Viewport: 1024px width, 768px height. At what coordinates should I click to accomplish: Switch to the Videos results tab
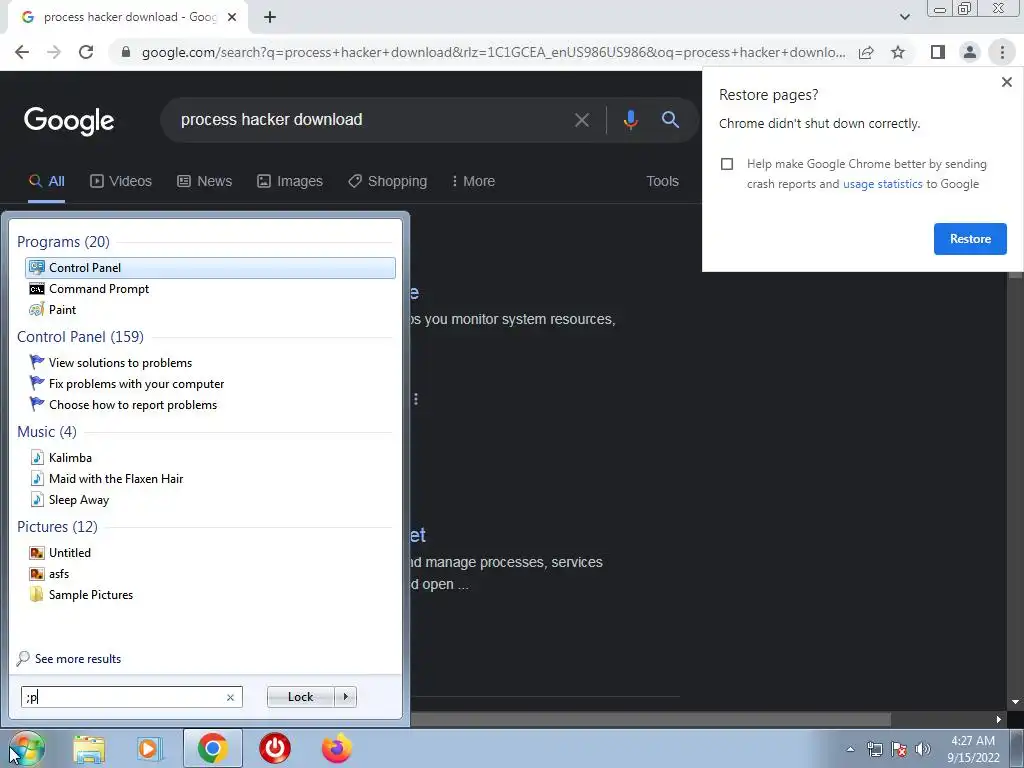(x=121, y=181)
